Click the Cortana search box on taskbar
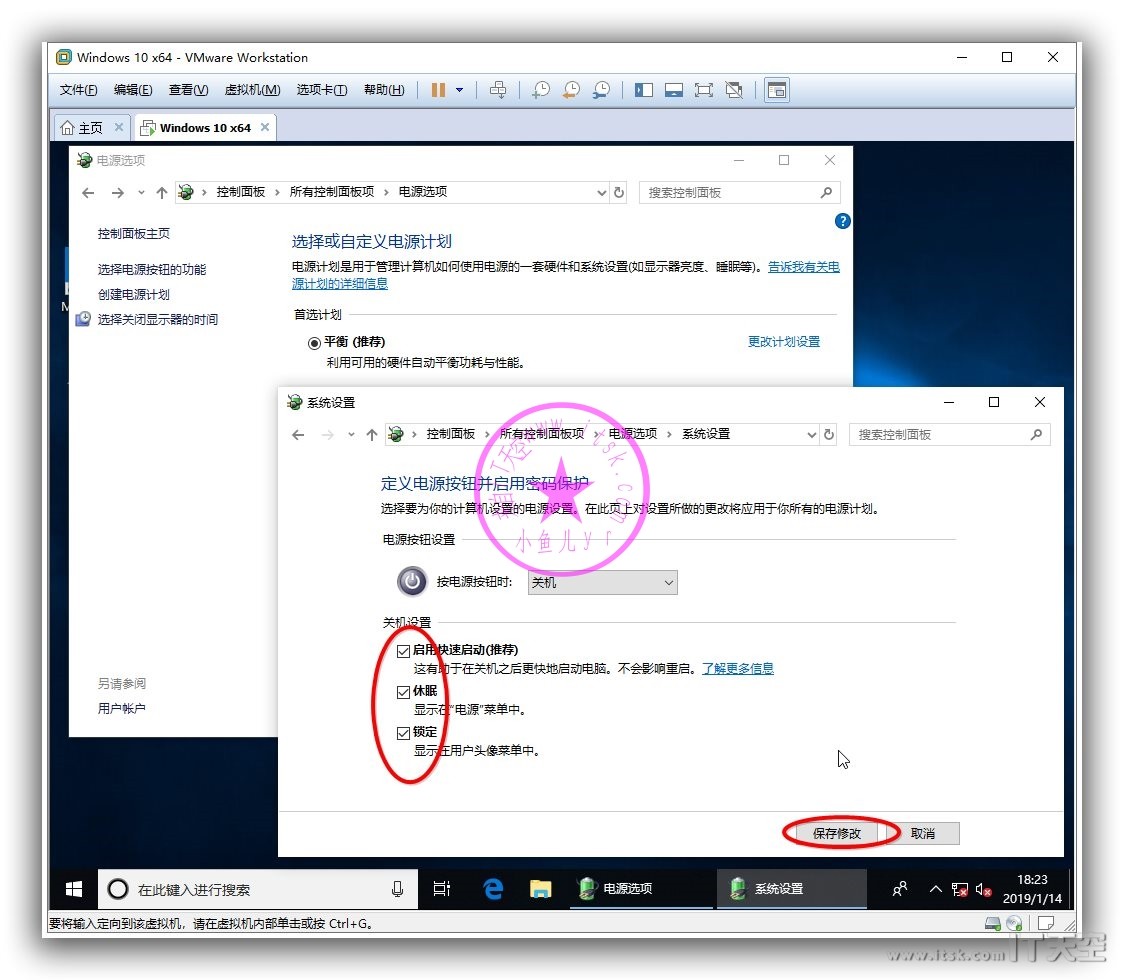 258,890
